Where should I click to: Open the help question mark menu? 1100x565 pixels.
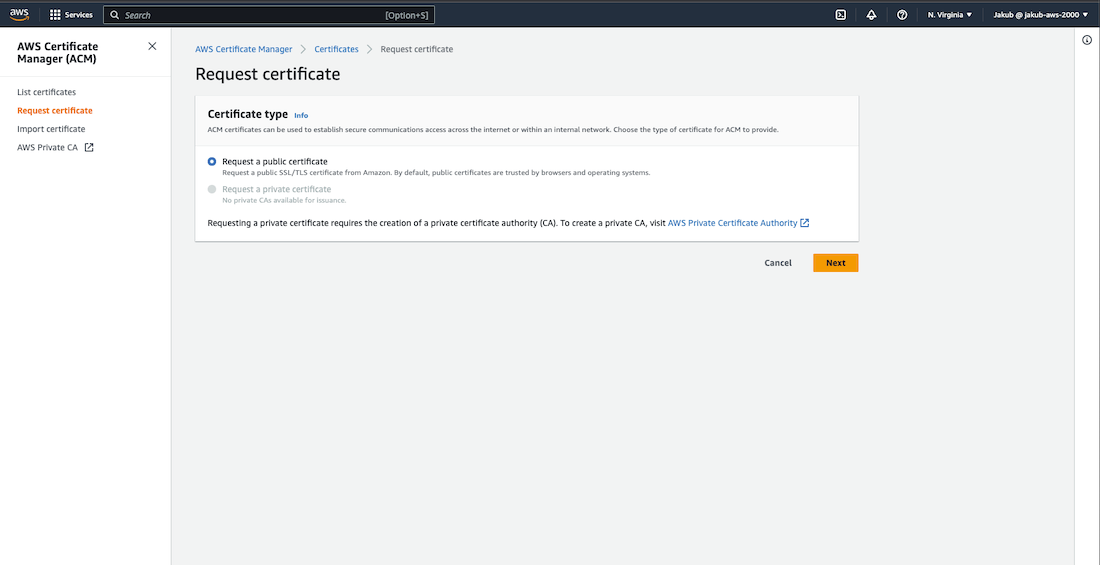click(x=902, y=15)
